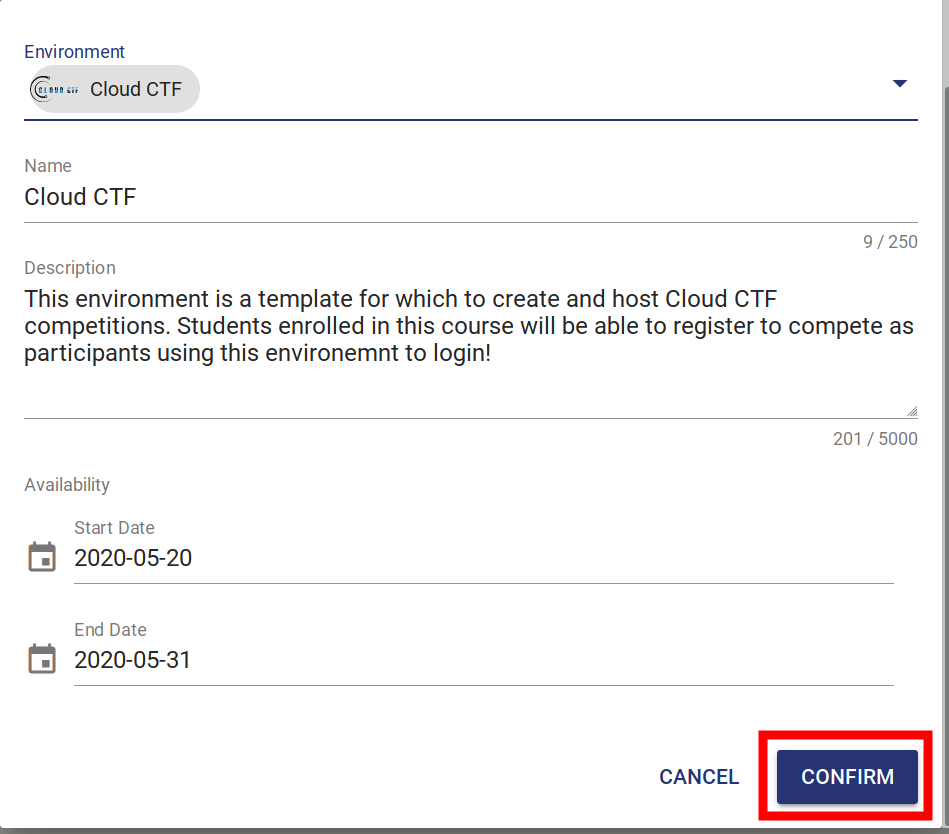
Task: Click the 201/5000 character counter
Action: 874,438
